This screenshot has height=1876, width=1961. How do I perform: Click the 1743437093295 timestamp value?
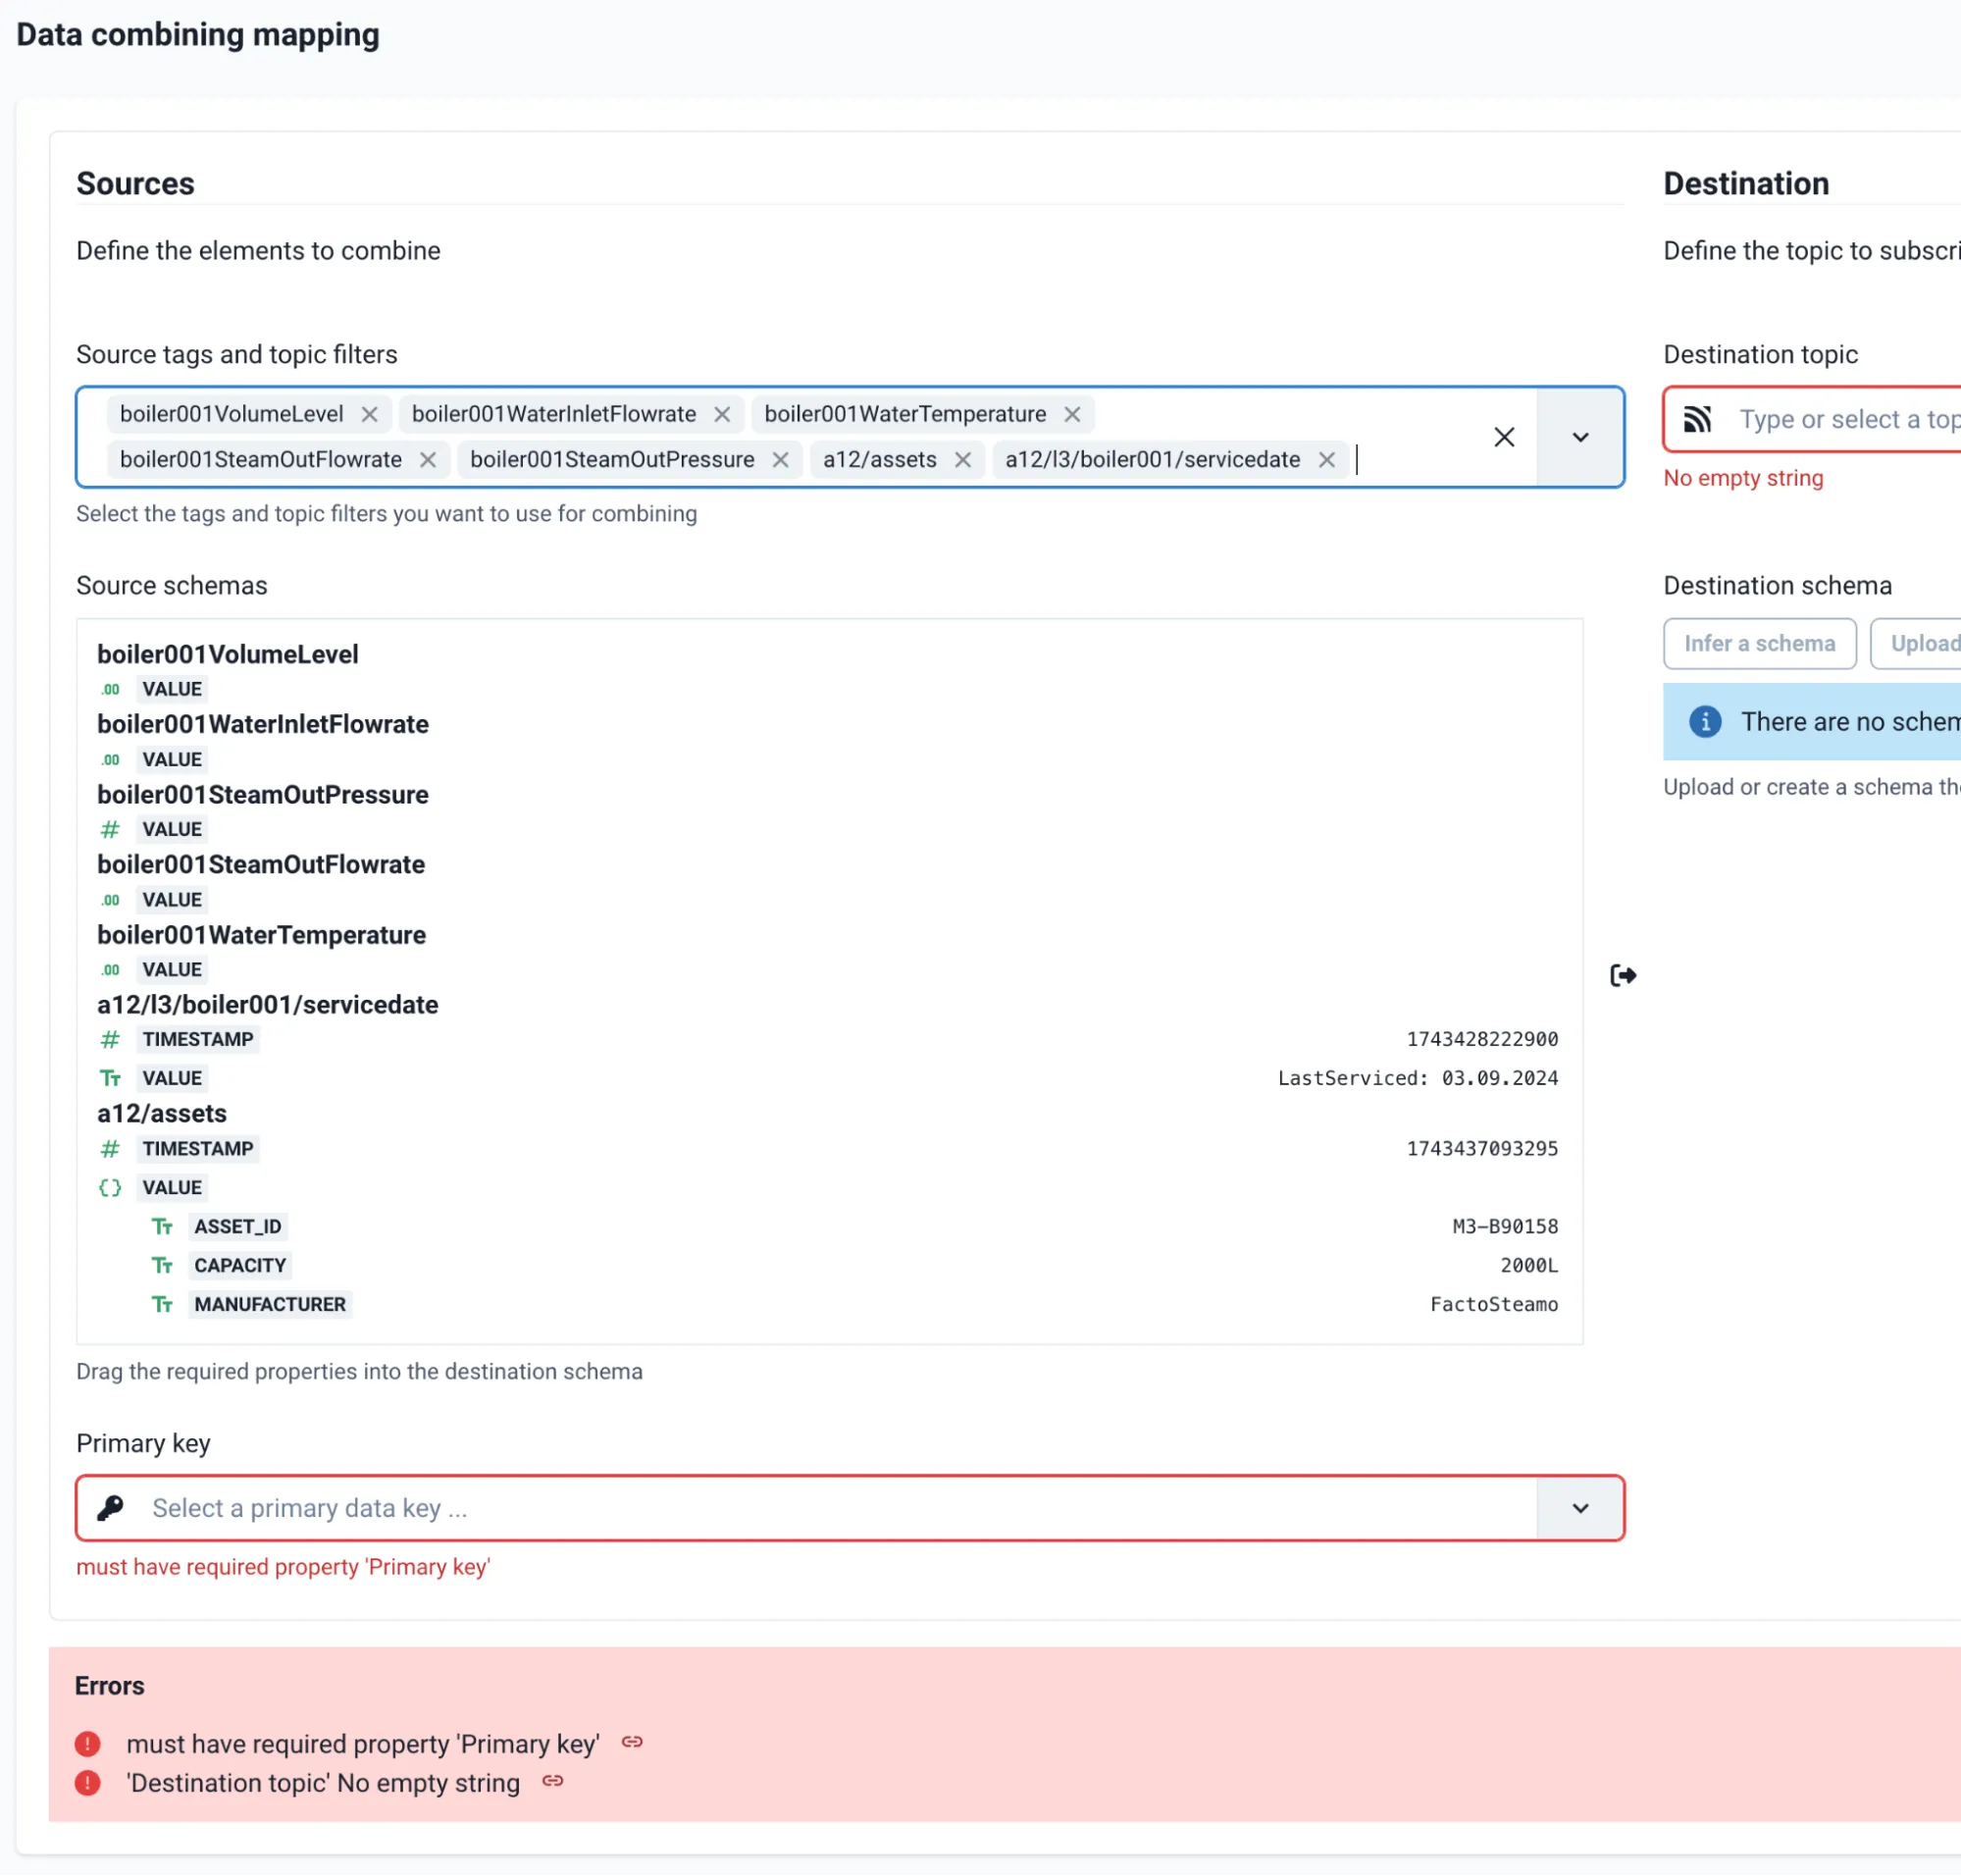1482,1149
